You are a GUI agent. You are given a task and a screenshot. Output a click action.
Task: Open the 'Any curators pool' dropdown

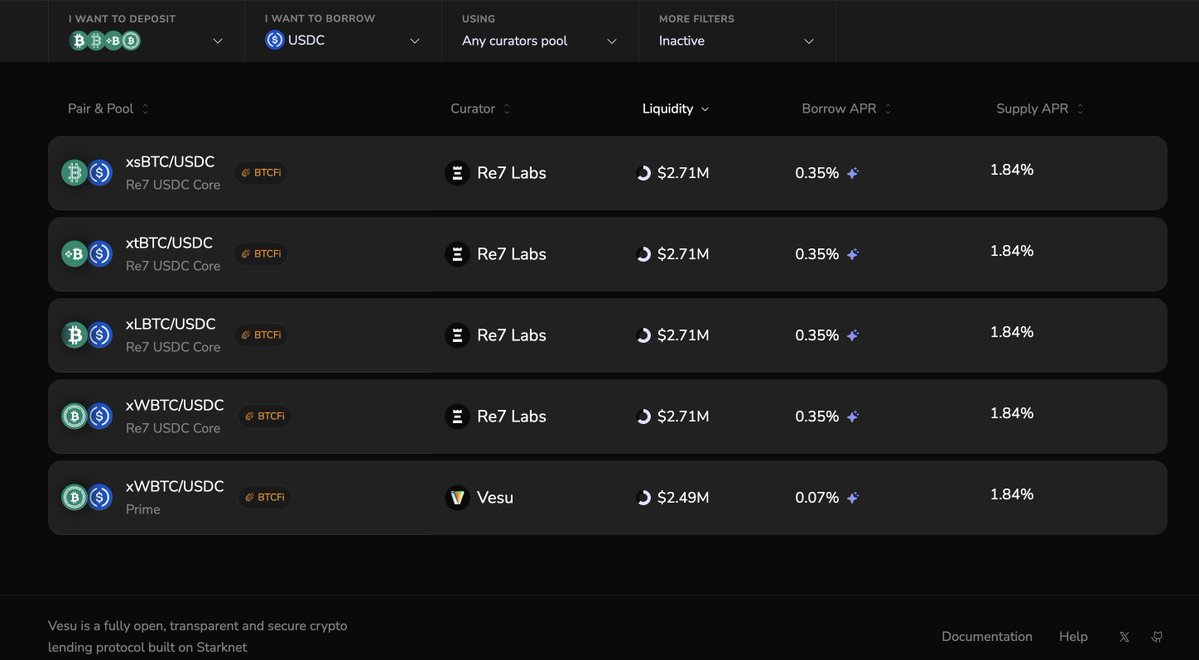[540, 41]
